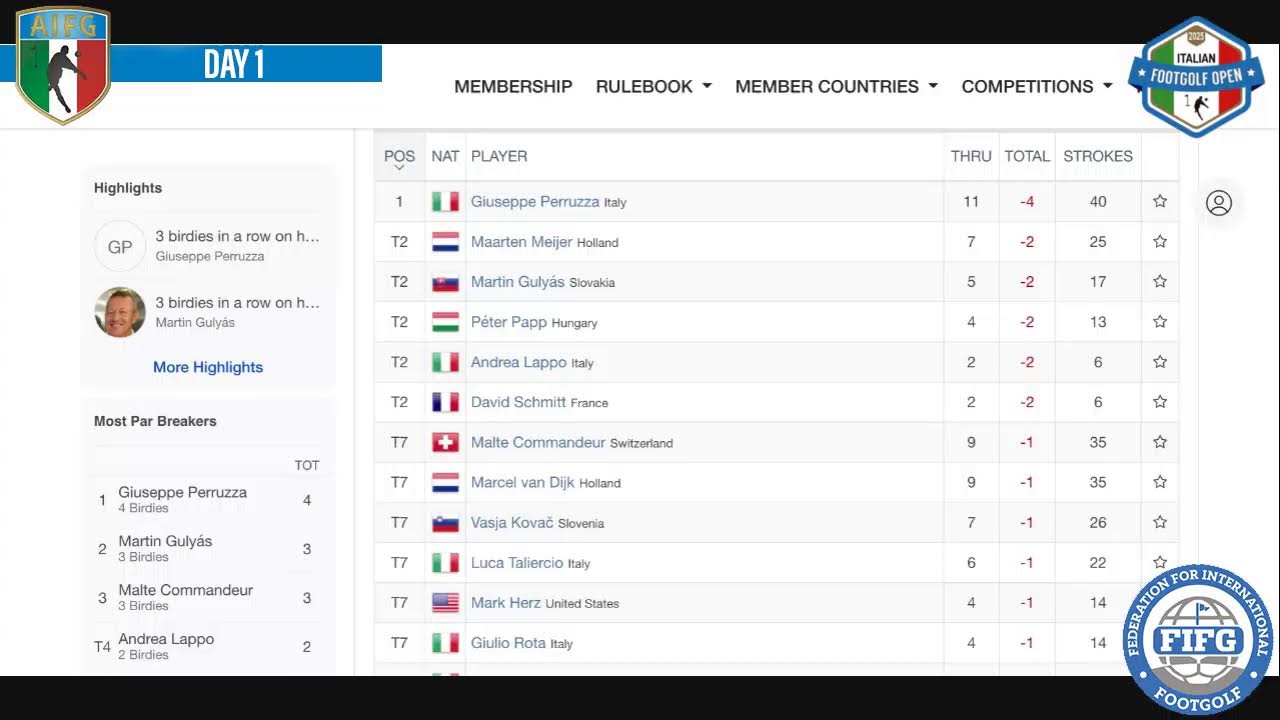Sort leaderboard by POS column

[399, 158]
